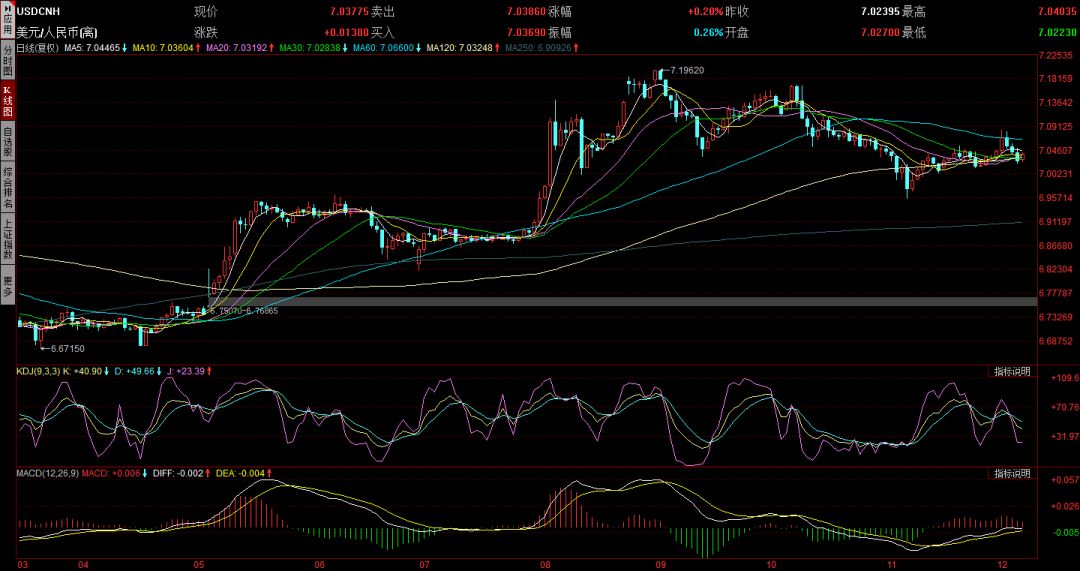This screenshot has width=1080, height=571.
Task: Switch to the 分时图 intraday view
Action: coord(7,62)
